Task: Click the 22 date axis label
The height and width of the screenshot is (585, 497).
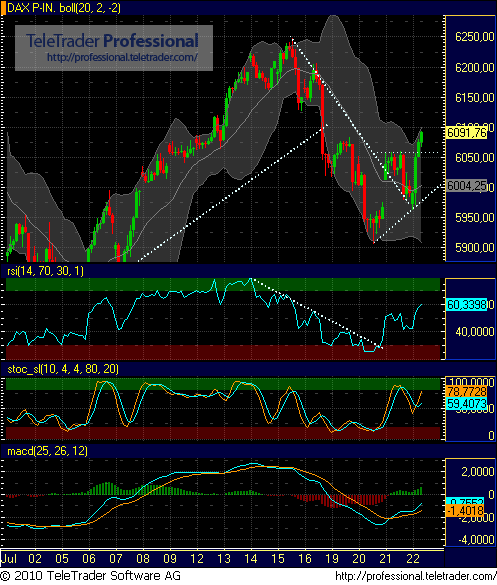Action: [413, 559]
